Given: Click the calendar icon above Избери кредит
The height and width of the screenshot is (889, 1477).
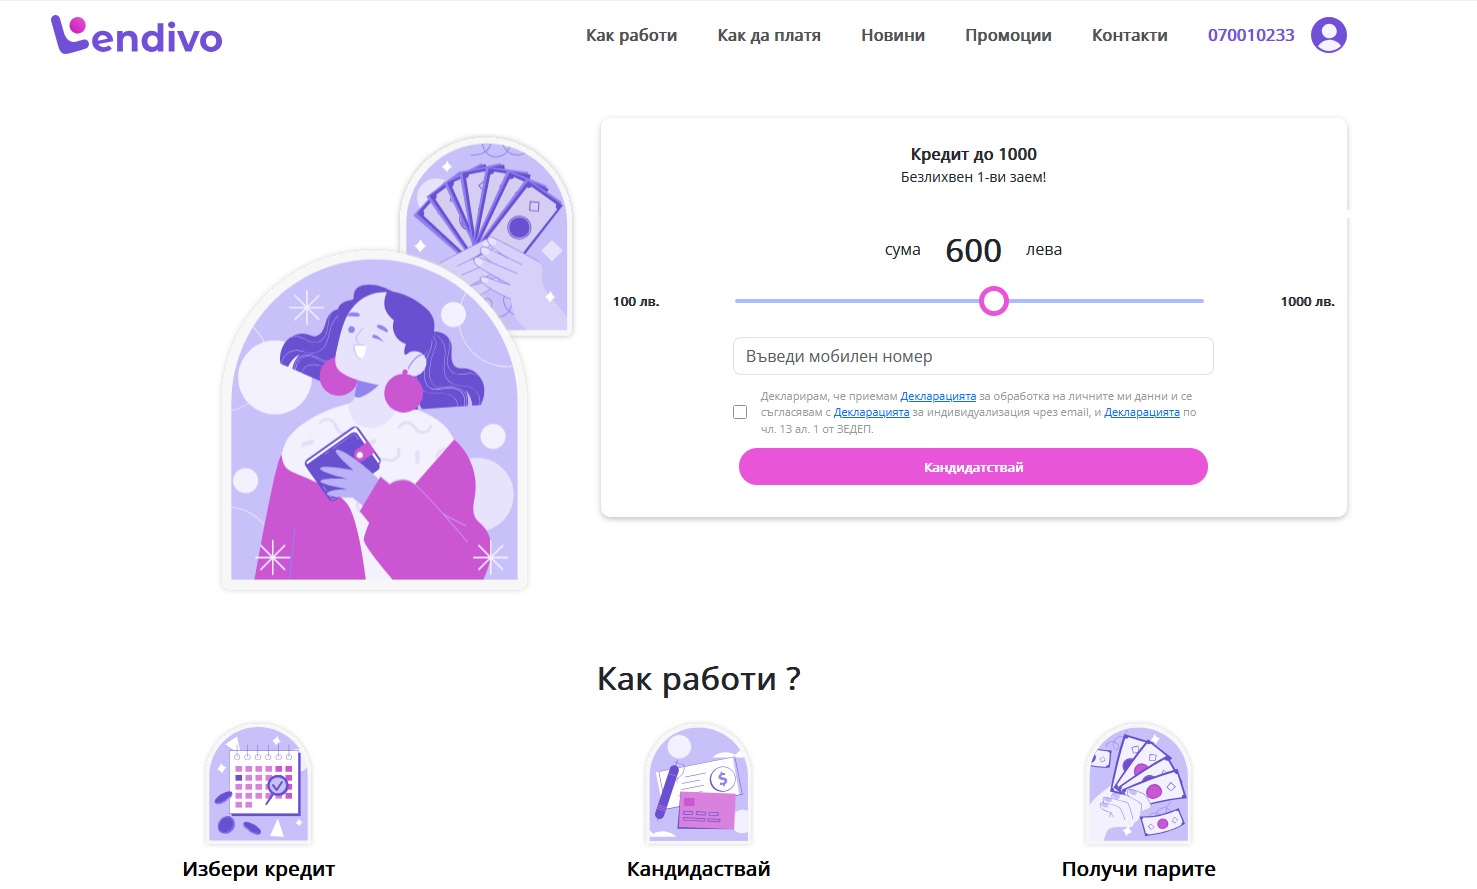Looking at the screenshot, I should (x=258, y=784).
